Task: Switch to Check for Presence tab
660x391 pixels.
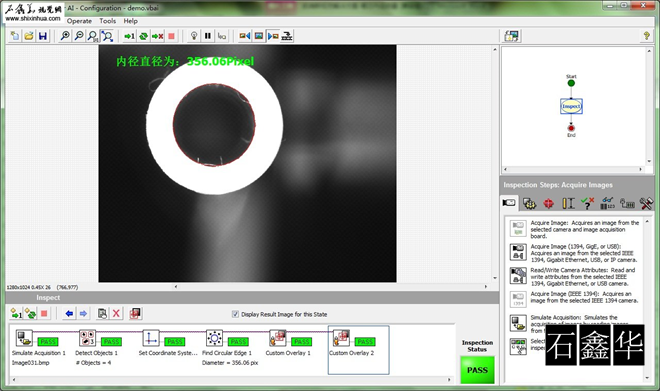Action: pyautogui.click(x=588, y=203)
